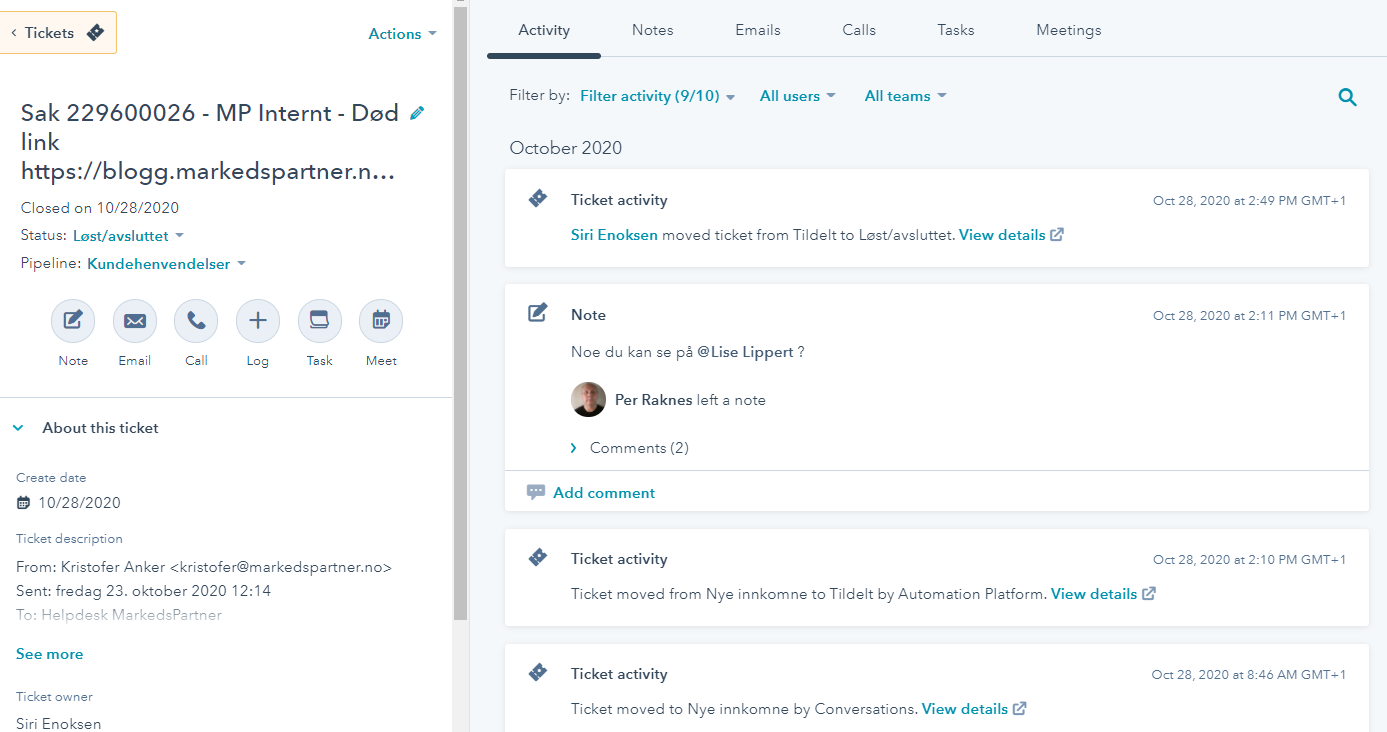Compose Email via envelope icon

[x=135, y=321]
